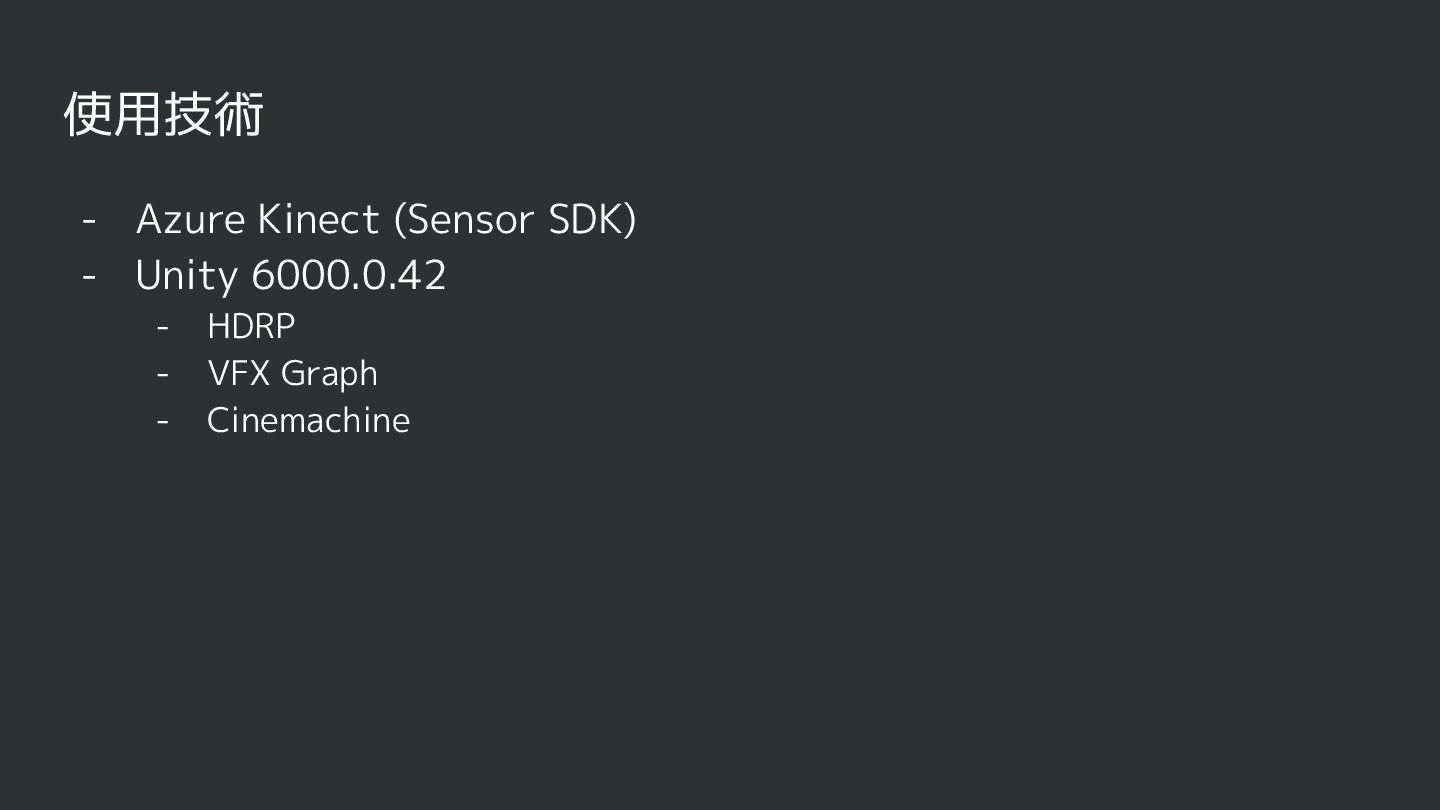Viewport: 1440px width, 810px height.
Task: Click the dash marker before Cinemachine
Action: coord(163,420)
